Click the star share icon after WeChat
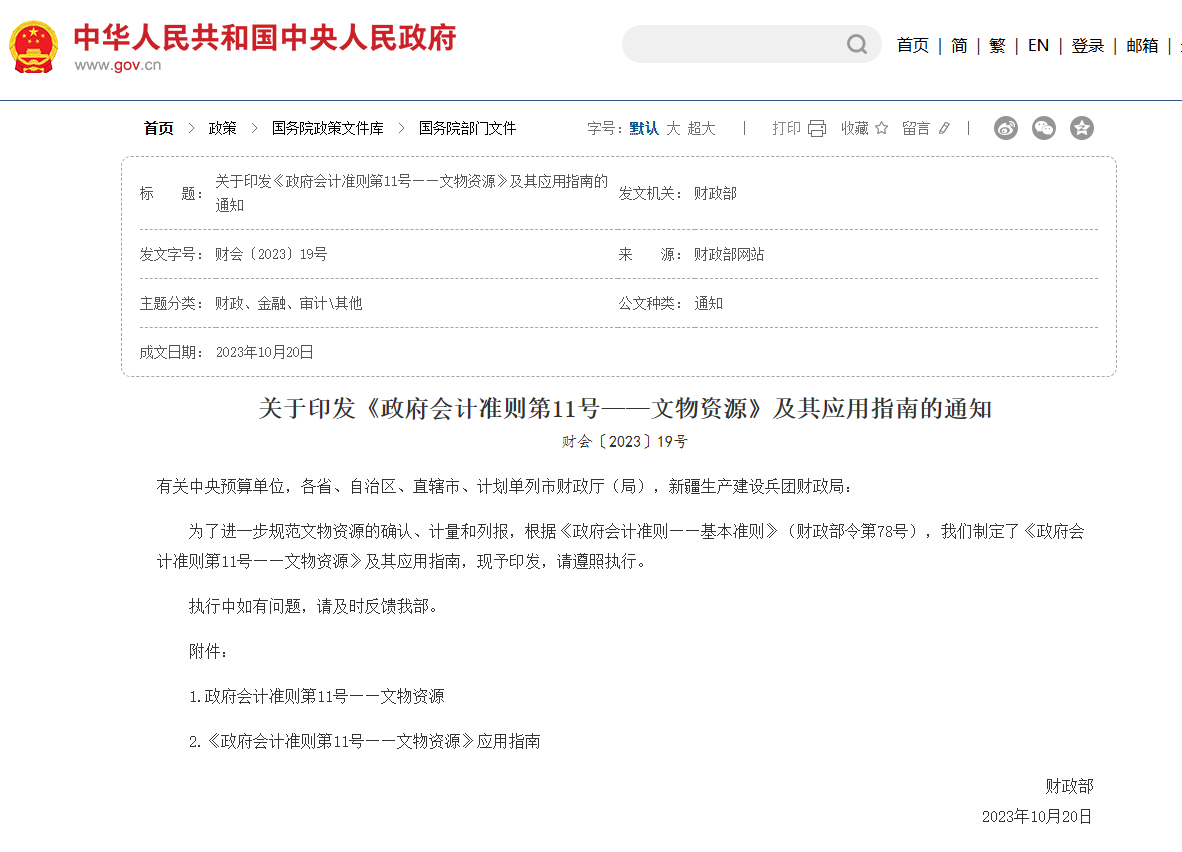Screen dimensions: 1182x852 coord(1081,128)
